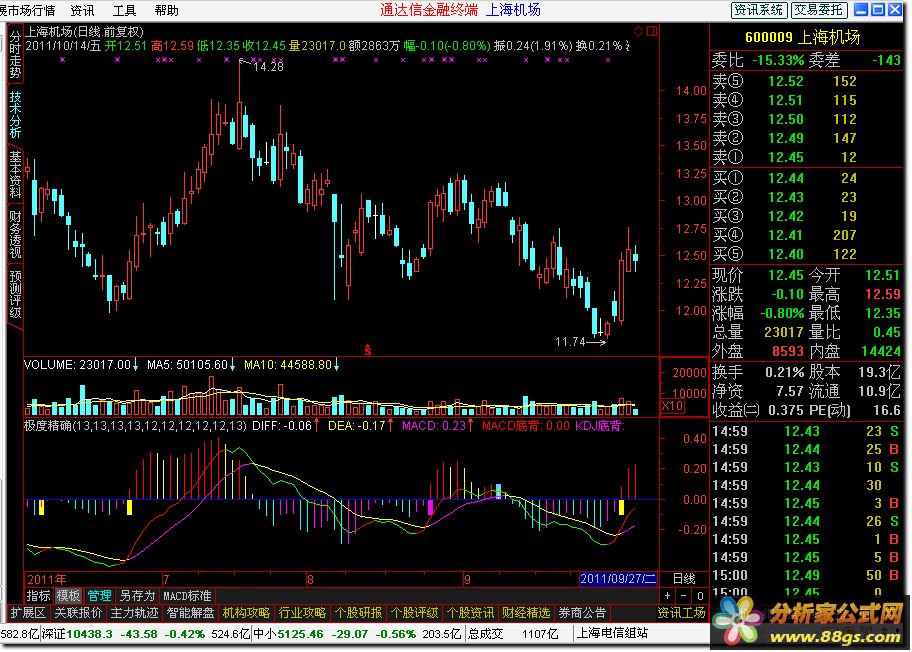The height and width of the screenshot is (652, 912).
Task: Click the 日线 period label
Action: pos(684,579)
